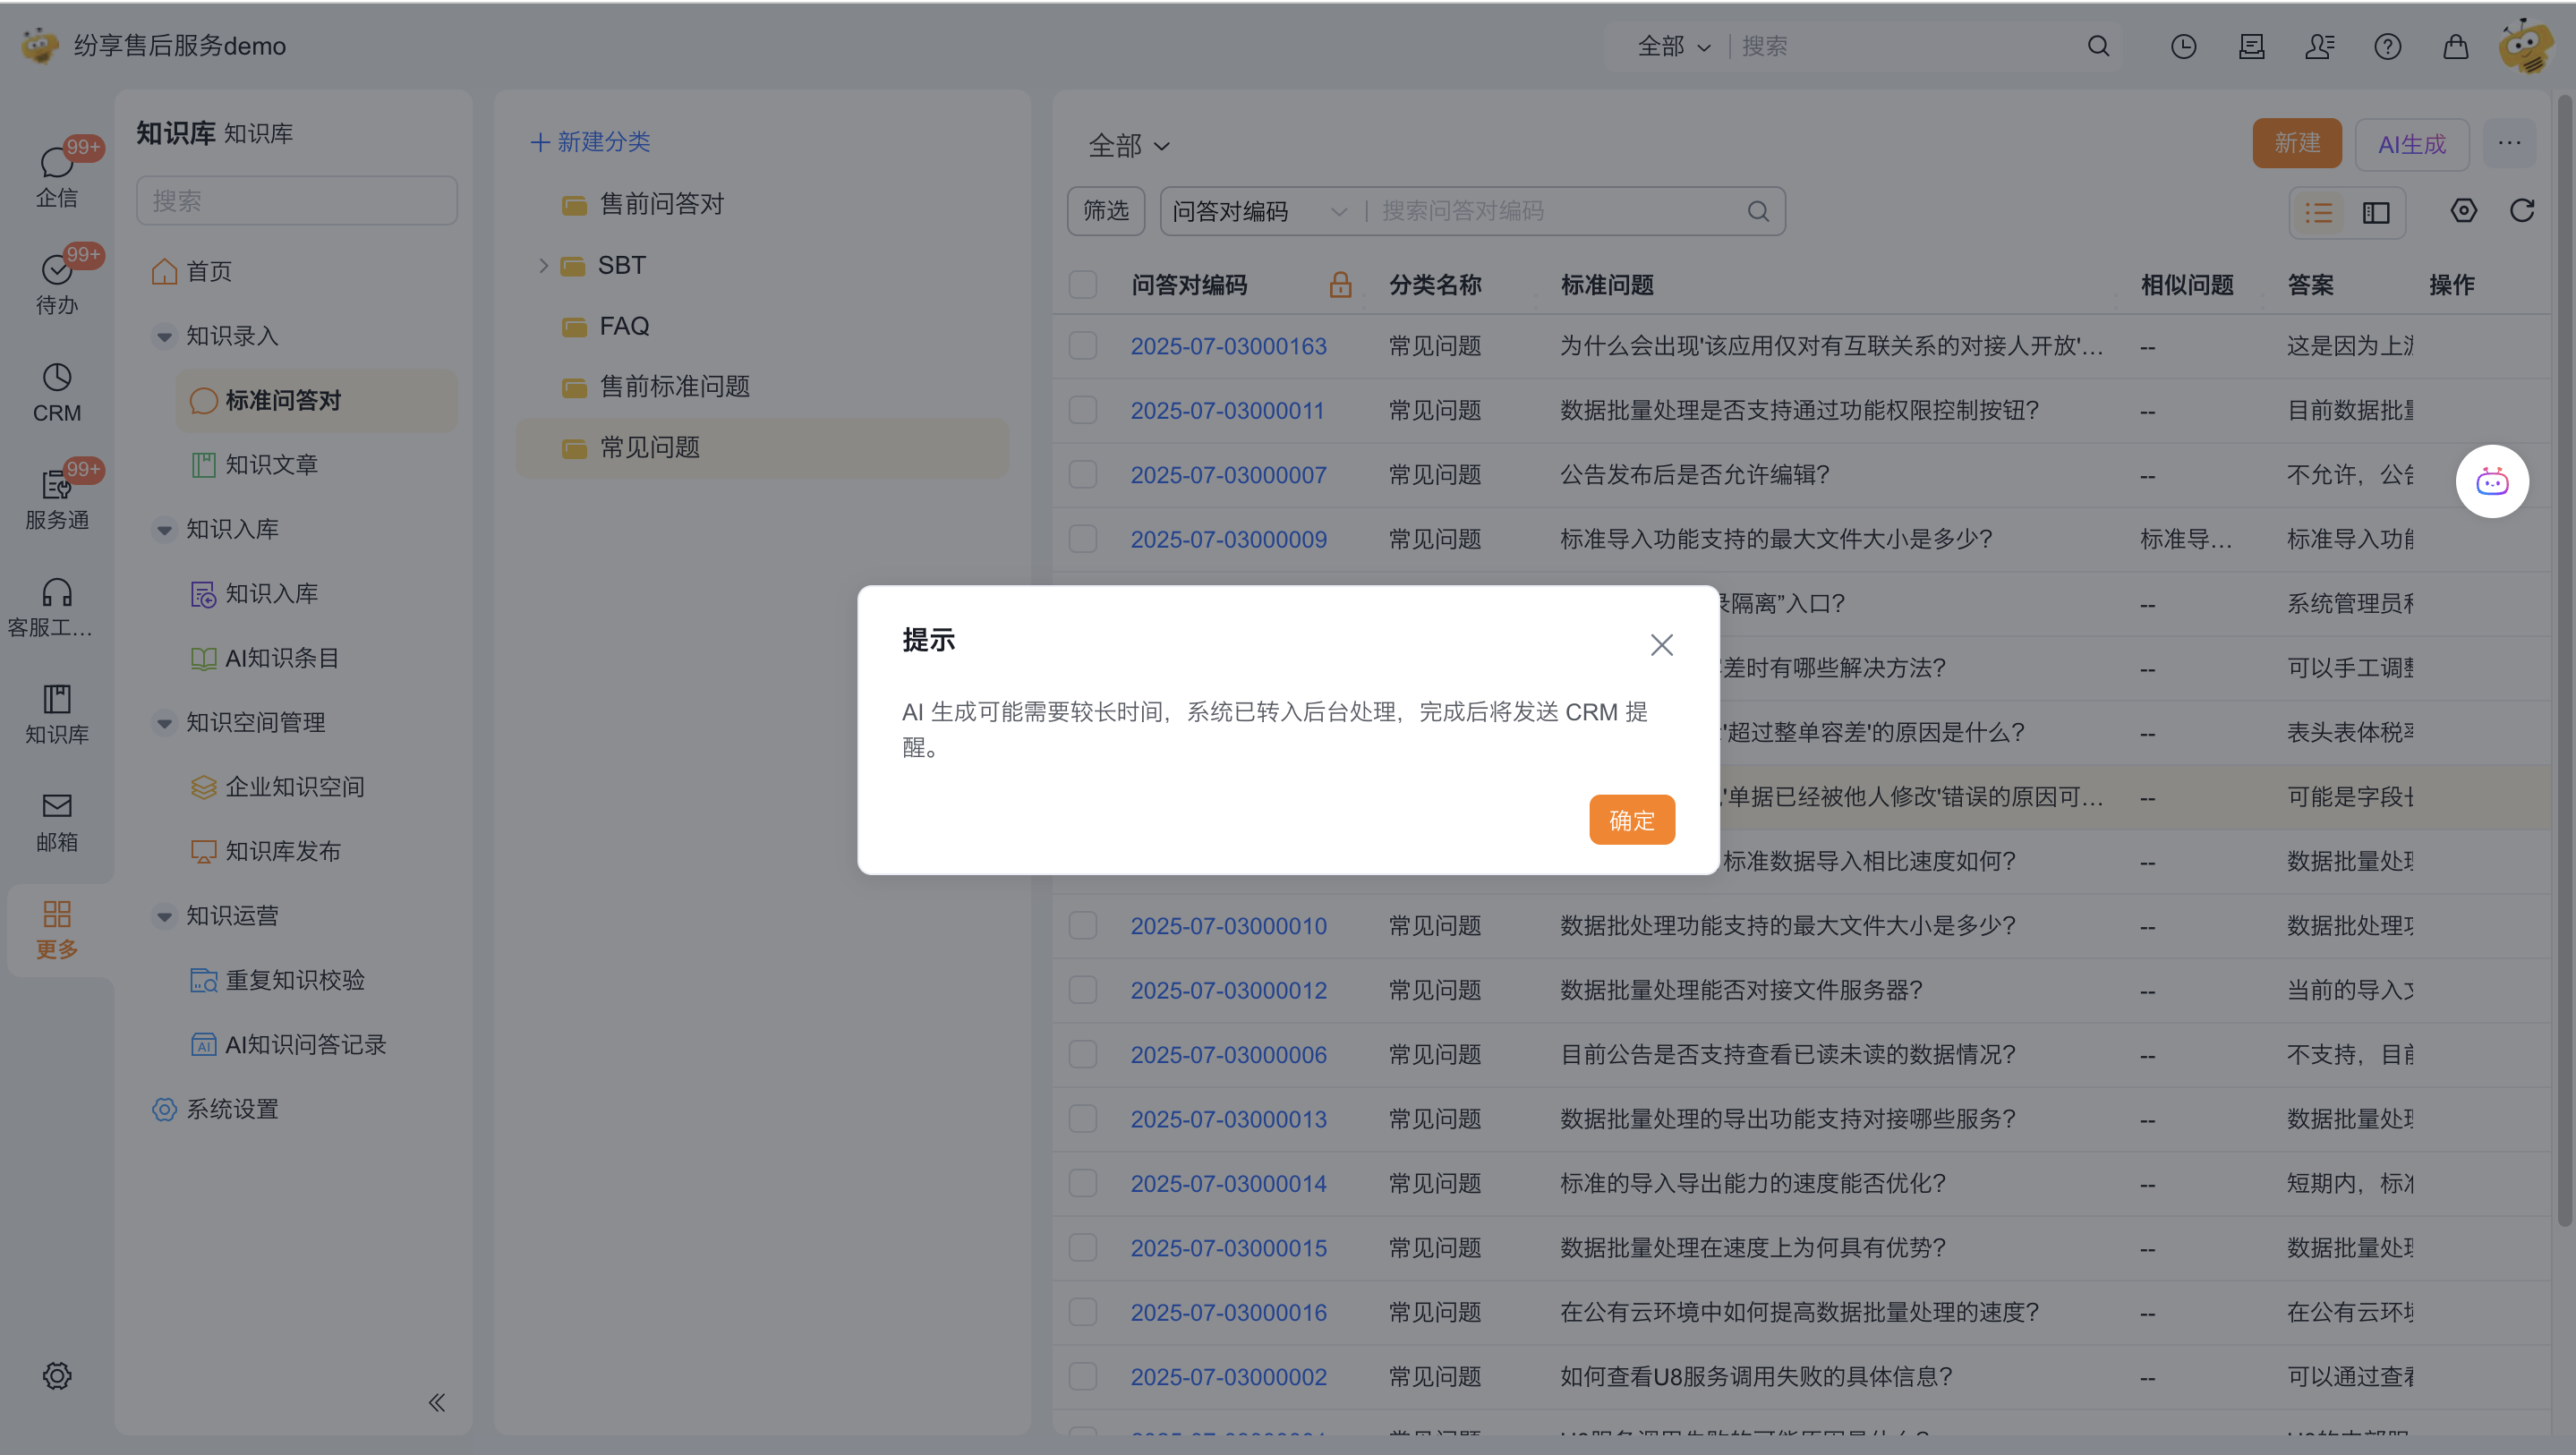Viewport: 2576px width, 1455px height.
Task: Select checkbox for row 2025-07-03000010
Action: click(1083, 926)
